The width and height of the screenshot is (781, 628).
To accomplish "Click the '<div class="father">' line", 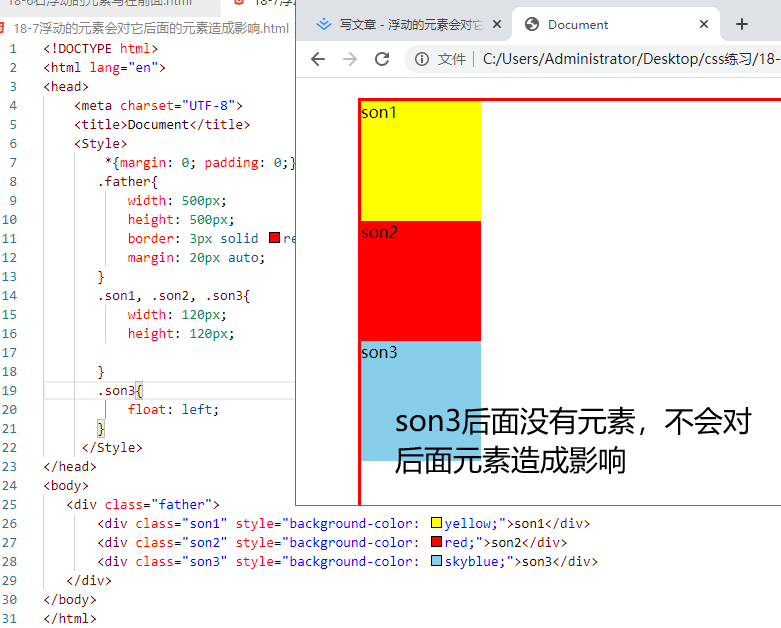I will [142, 504].
